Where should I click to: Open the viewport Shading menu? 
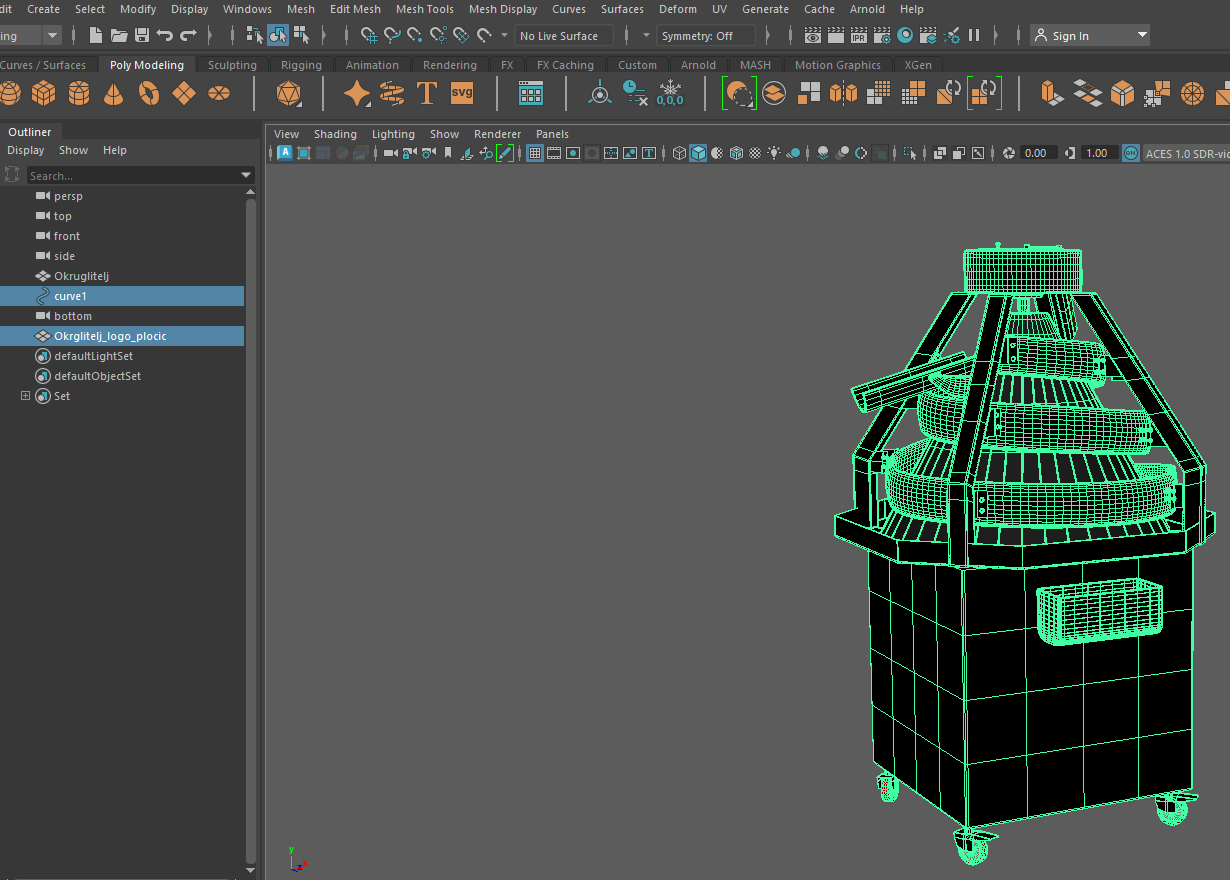pyautogui.click(x=335, y=134)
